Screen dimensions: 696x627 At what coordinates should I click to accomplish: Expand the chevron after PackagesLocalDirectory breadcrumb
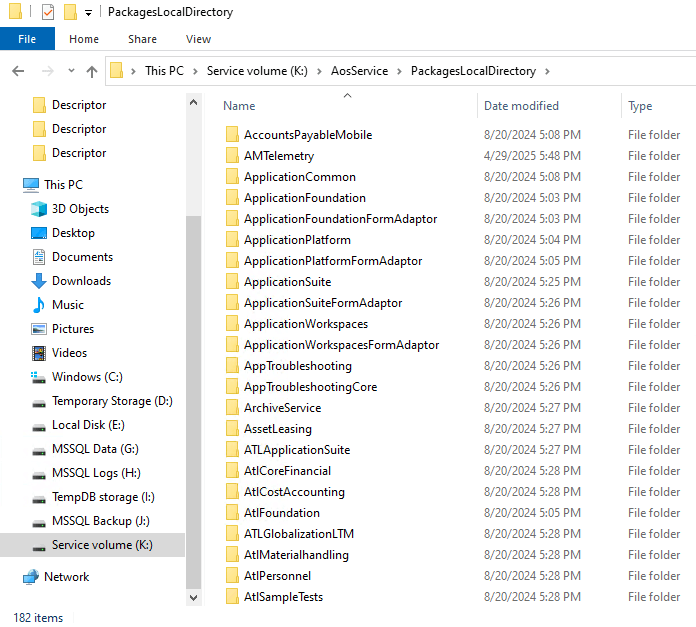coord(547,71)
